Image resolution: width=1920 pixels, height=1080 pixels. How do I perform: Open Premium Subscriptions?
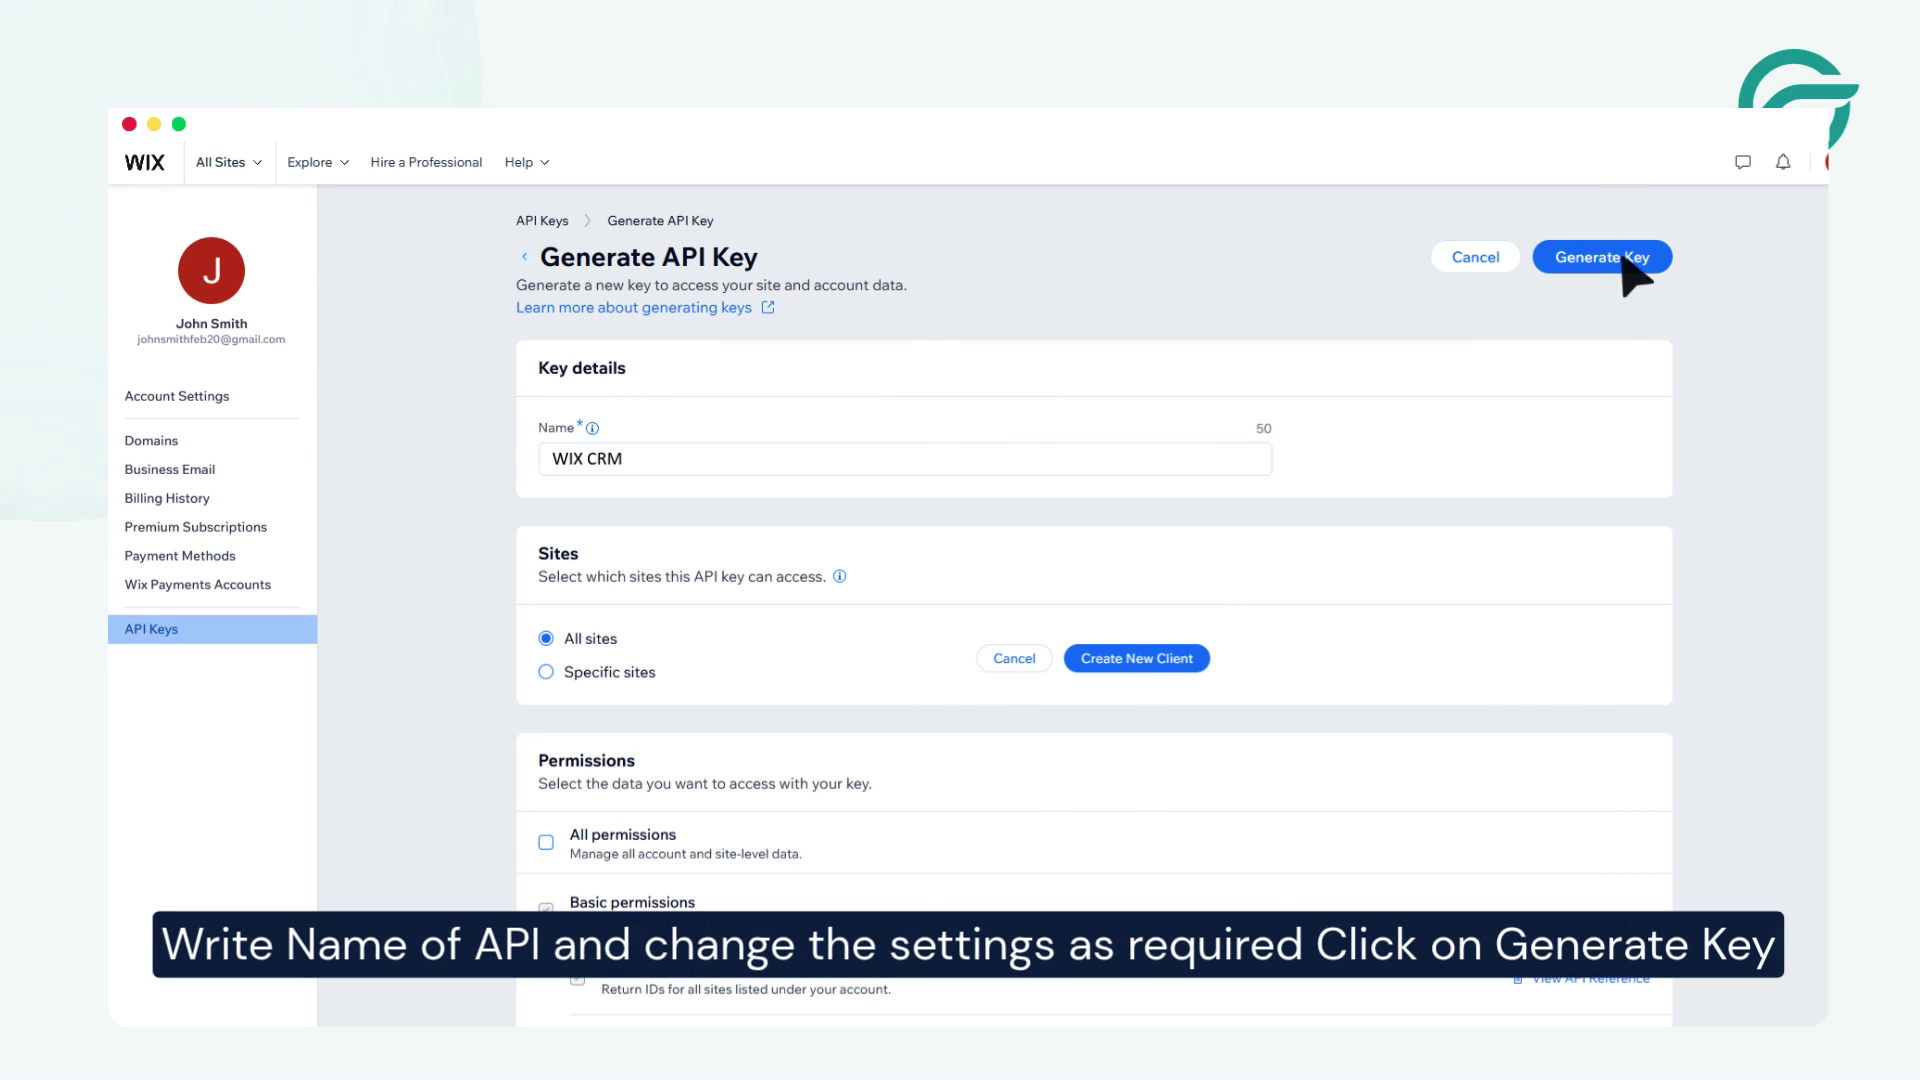[196, 527]
